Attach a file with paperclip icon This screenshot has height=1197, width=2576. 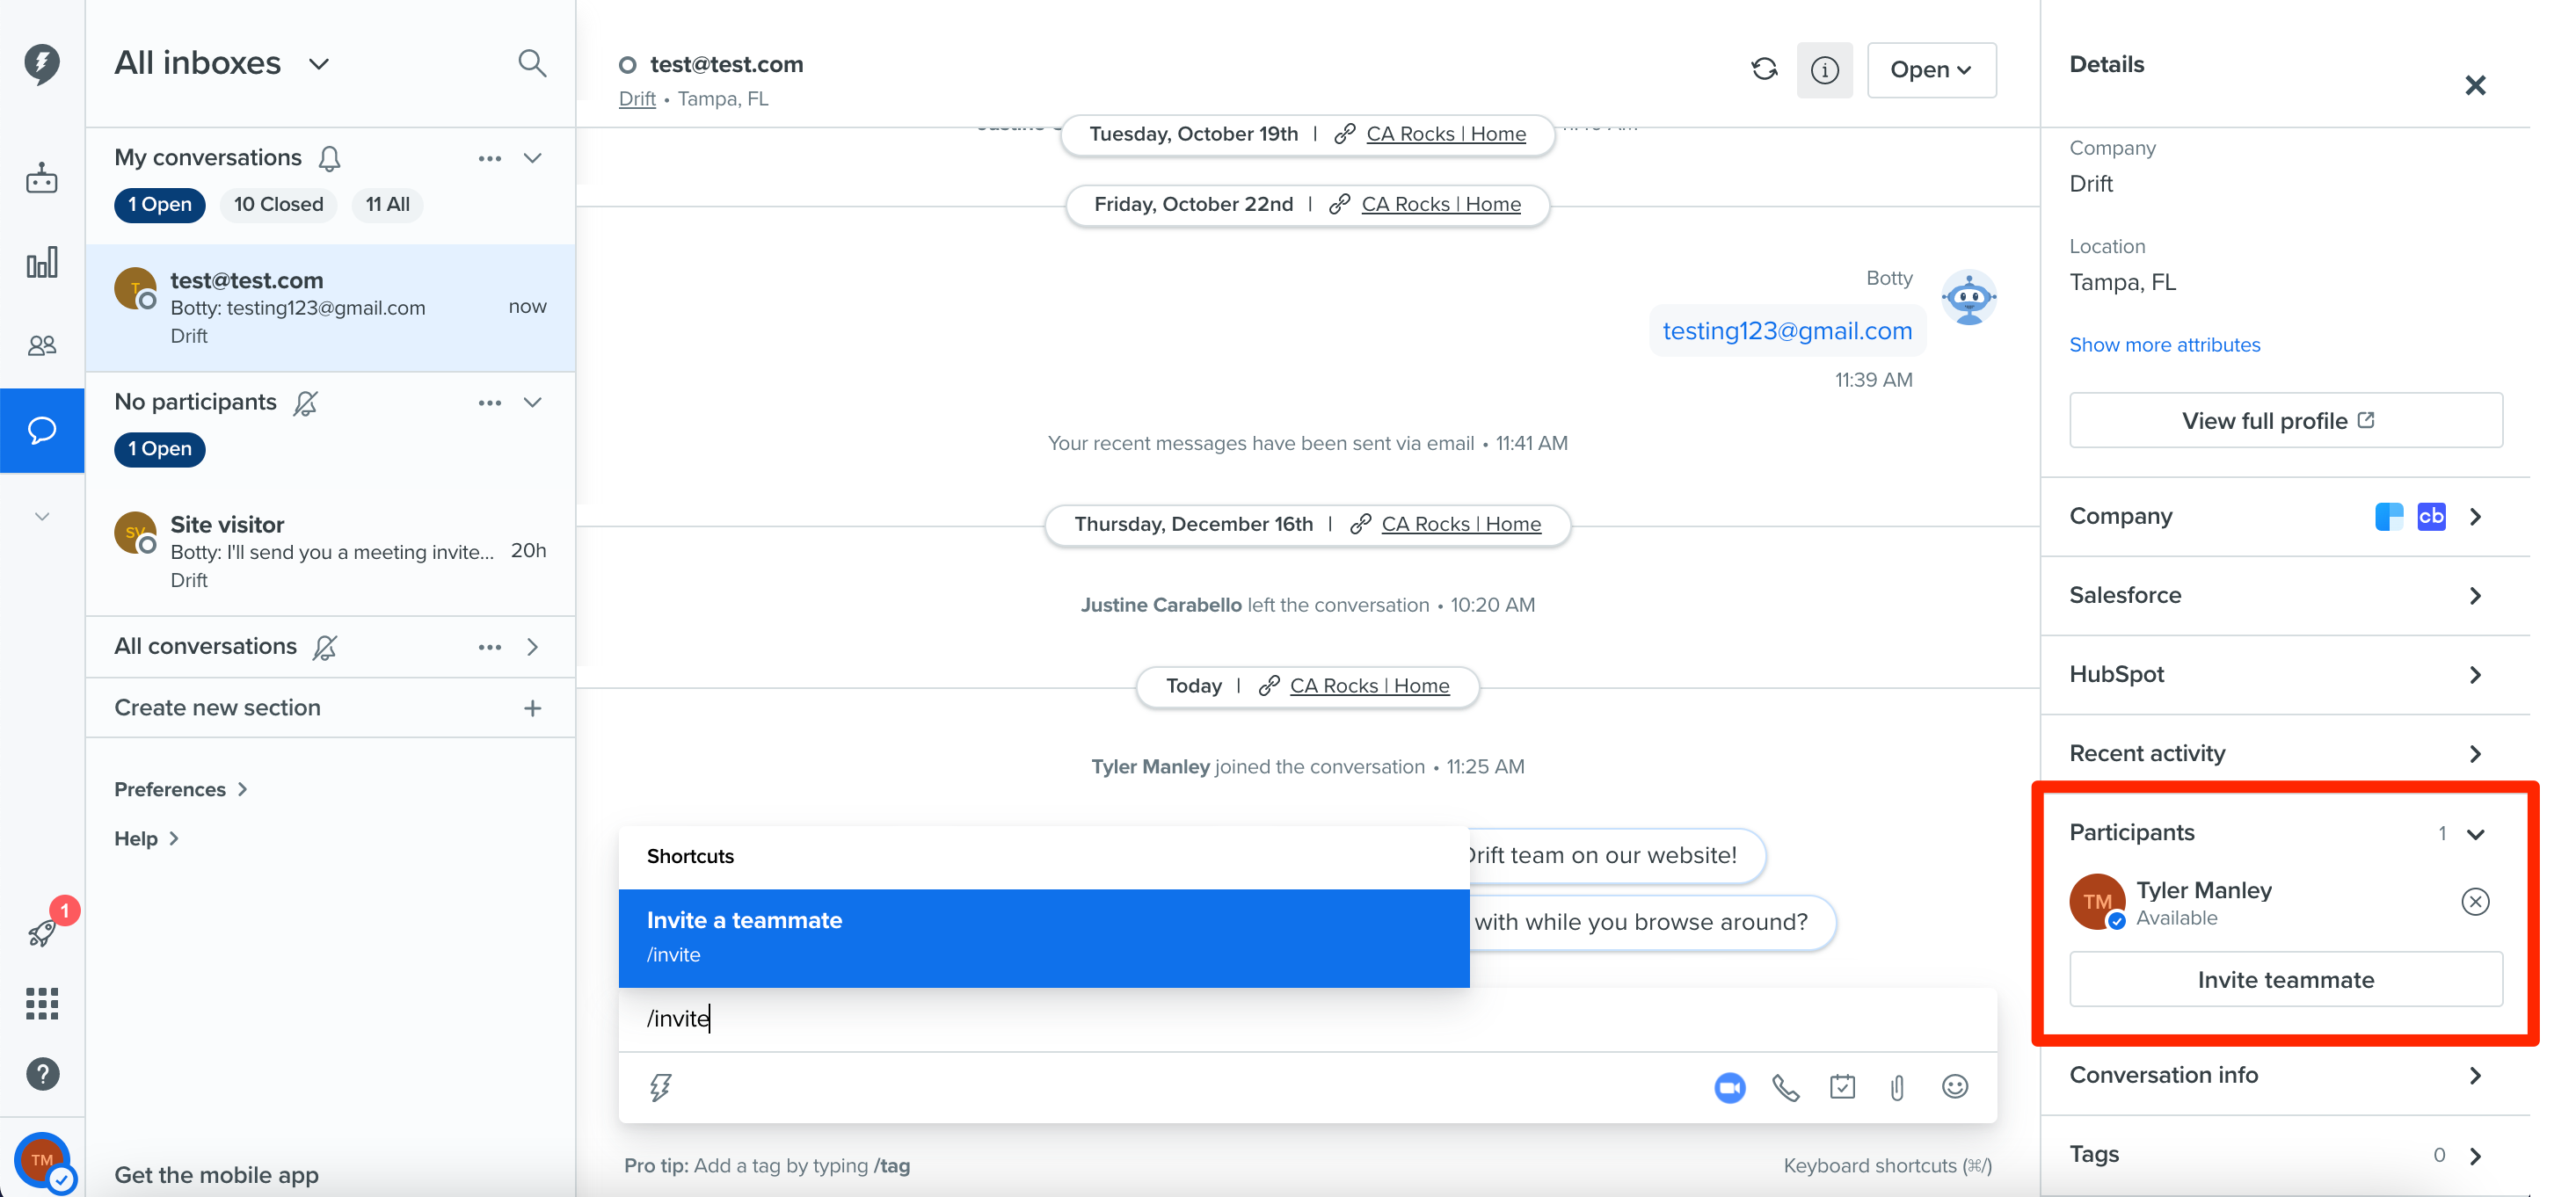1898,1088
